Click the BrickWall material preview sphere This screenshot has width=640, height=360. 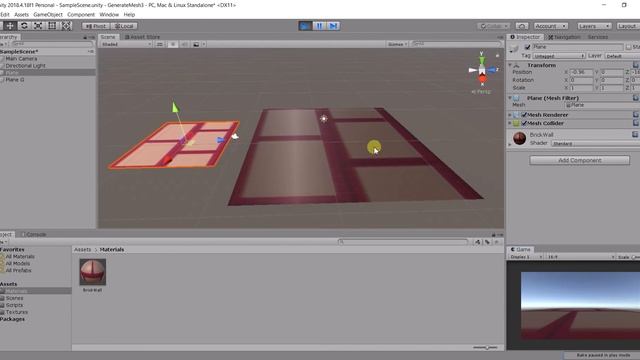(520, 138)
